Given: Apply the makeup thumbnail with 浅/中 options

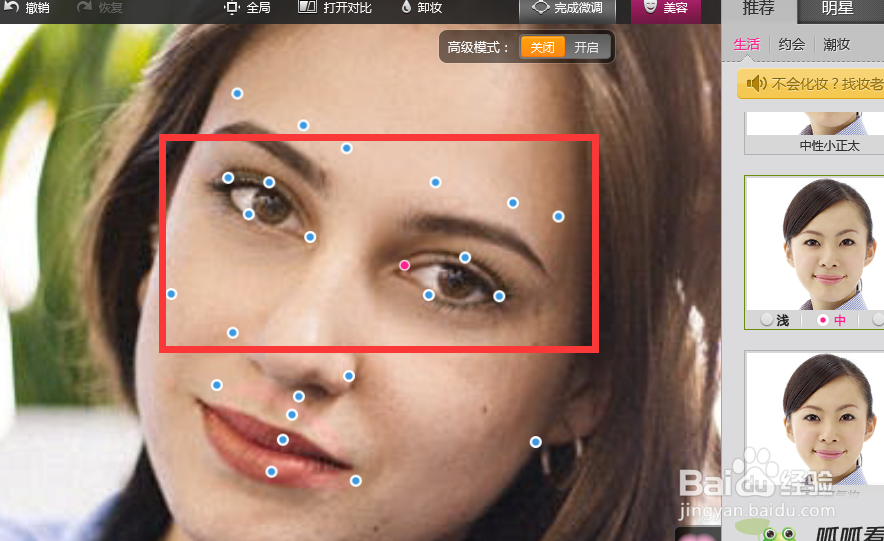Looking at the screenshot, I should (815, 243).
